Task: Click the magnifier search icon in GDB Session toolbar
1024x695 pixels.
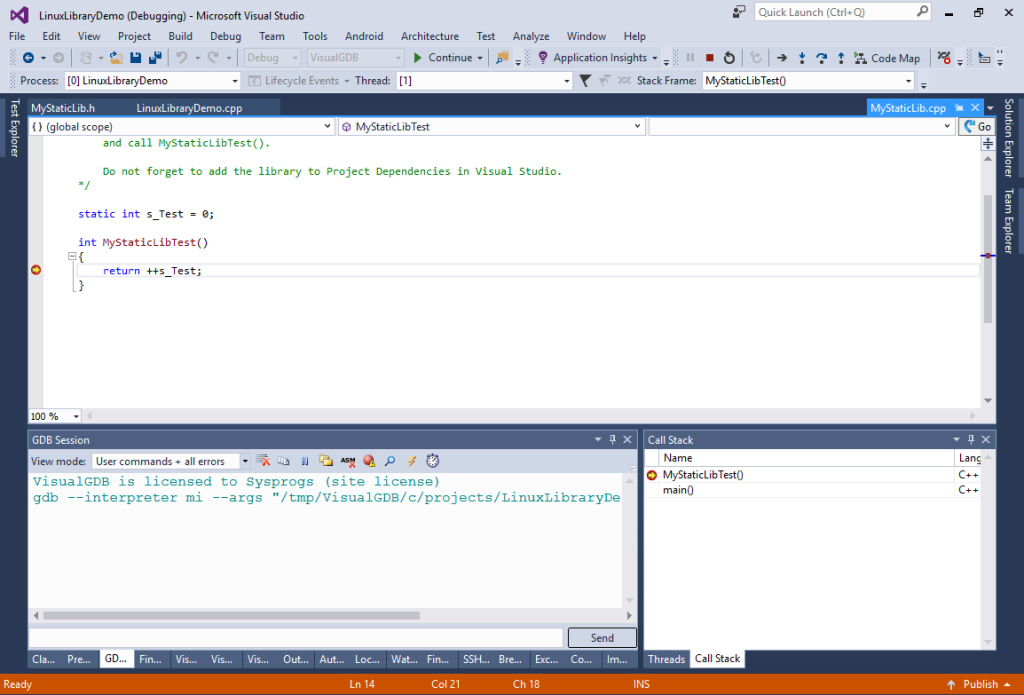Action: (x=390, y=461)
